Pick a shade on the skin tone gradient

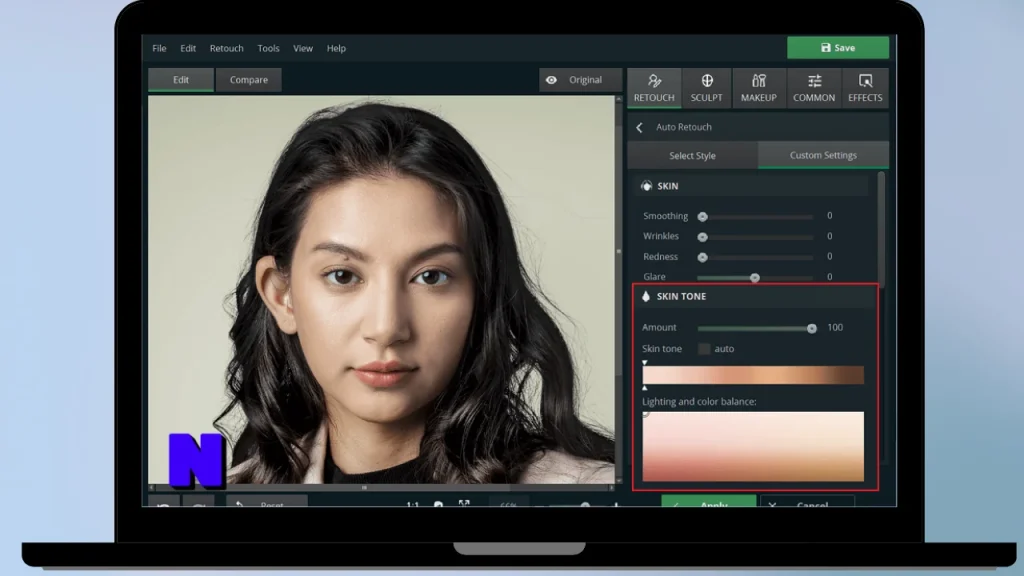click(753, 375)
